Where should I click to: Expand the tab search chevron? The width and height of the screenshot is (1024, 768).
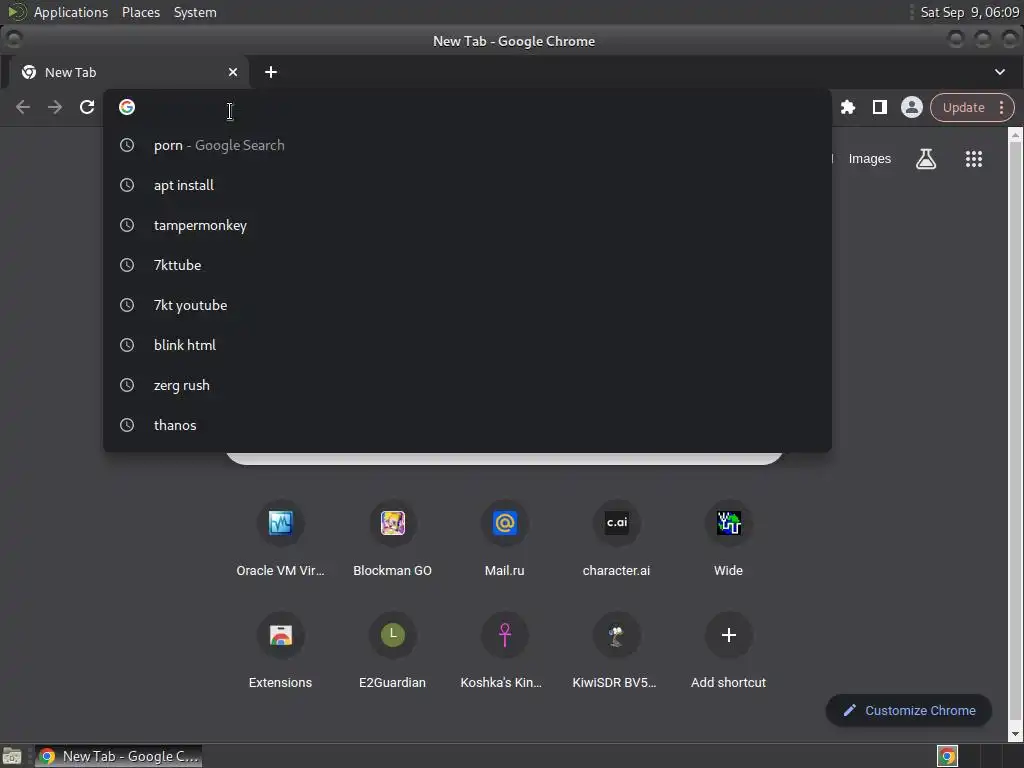(x=1000, y=72)
